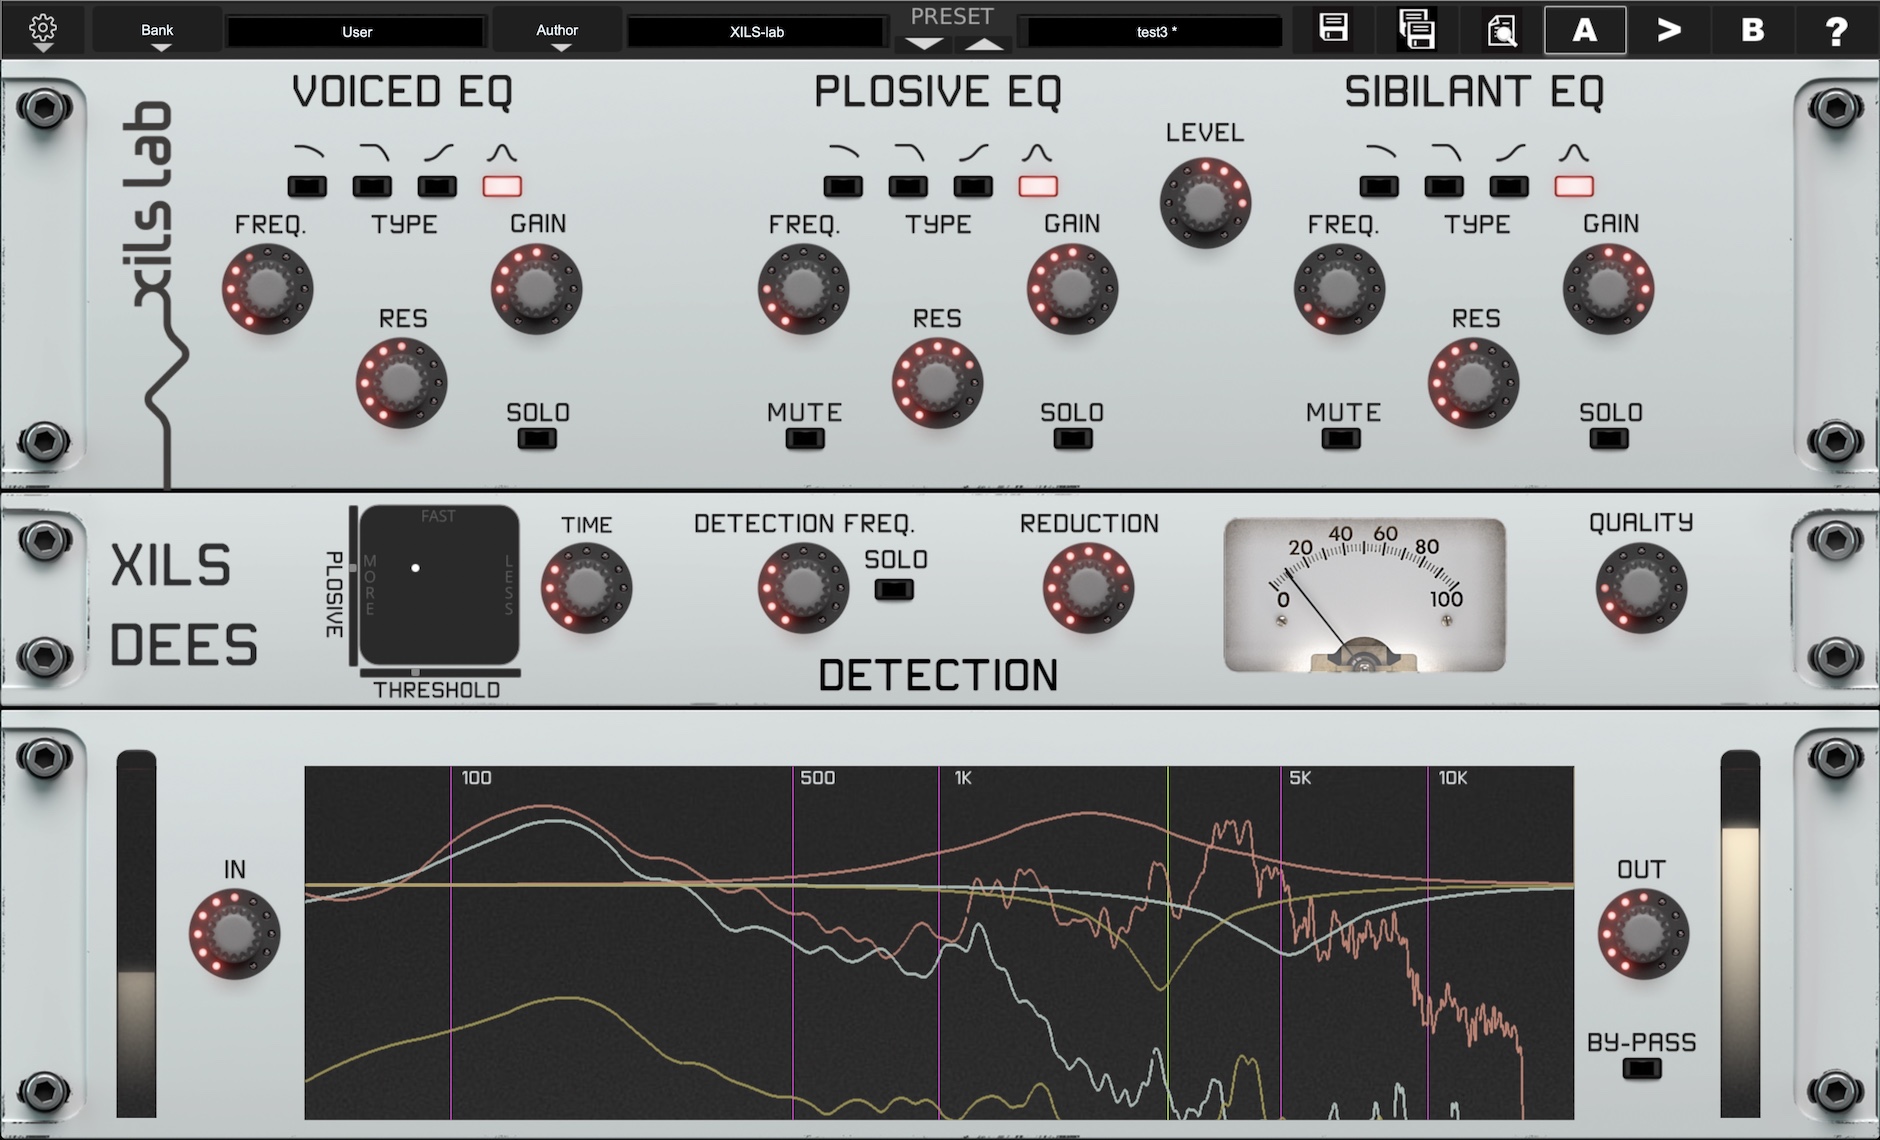
Task: Enable Solo on the Sibilant EQ
Action: click(x=1609, y=438)
